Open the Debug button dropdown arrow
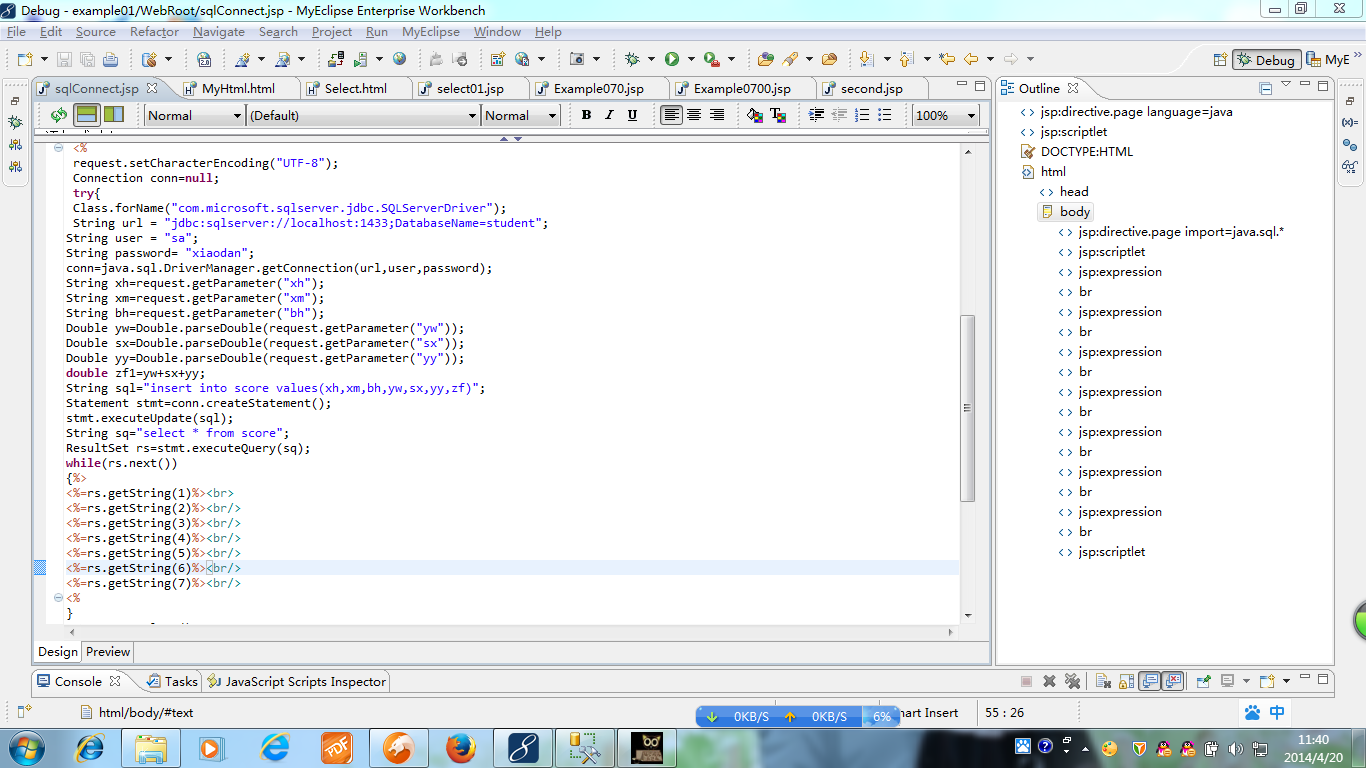Viewport: 1366px width, 768px height. click(651, 60)
